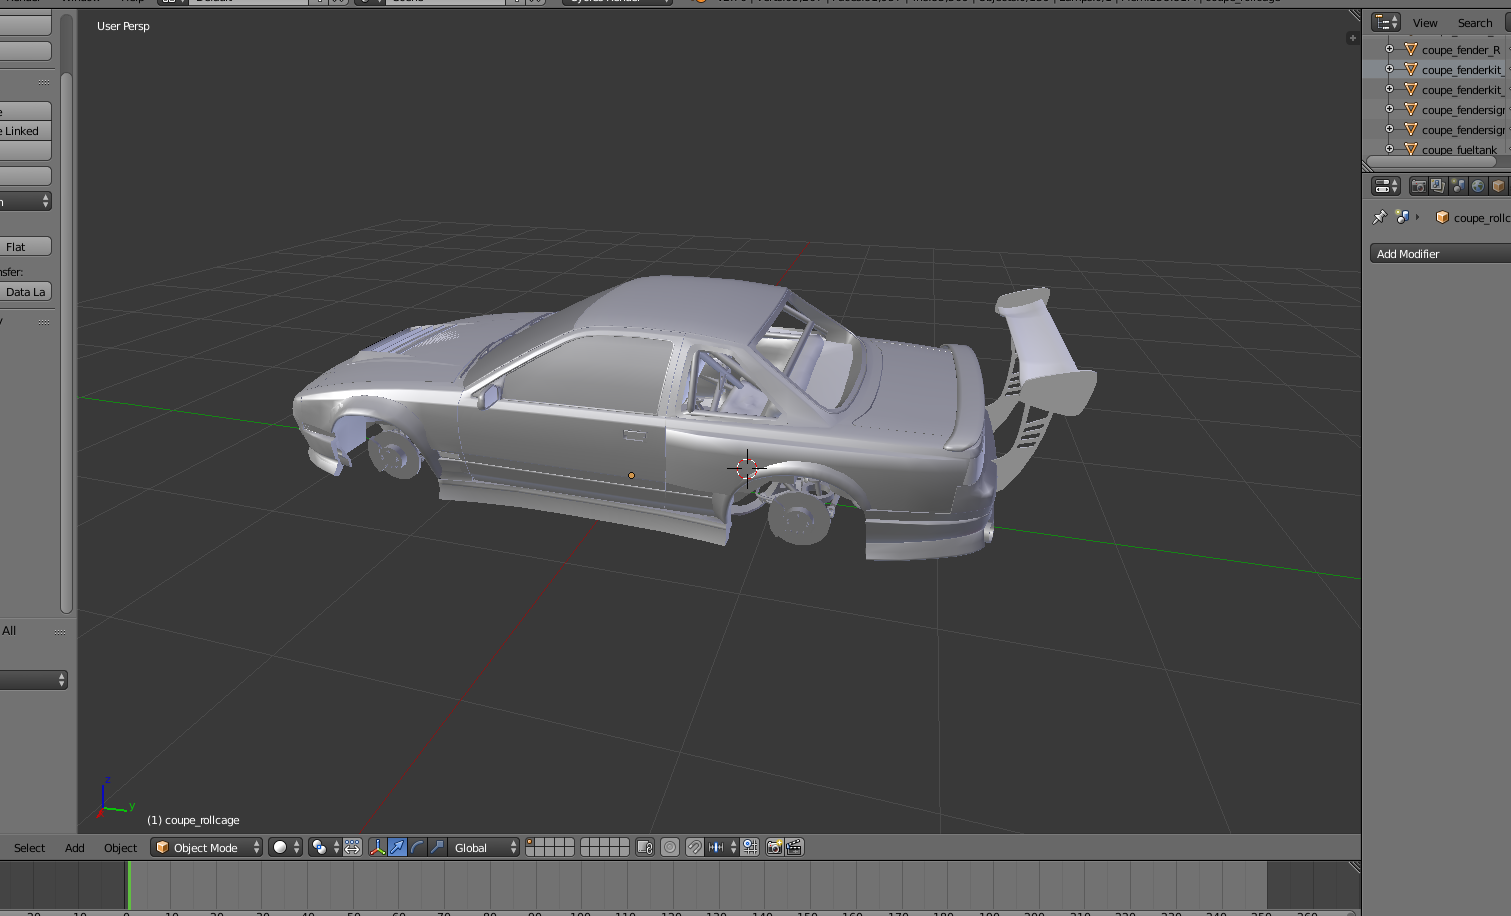The width and height of the screenshot is (1511, 916).
Task: Switch to the World properties globe tab
Action: (x=1478, y=186)
